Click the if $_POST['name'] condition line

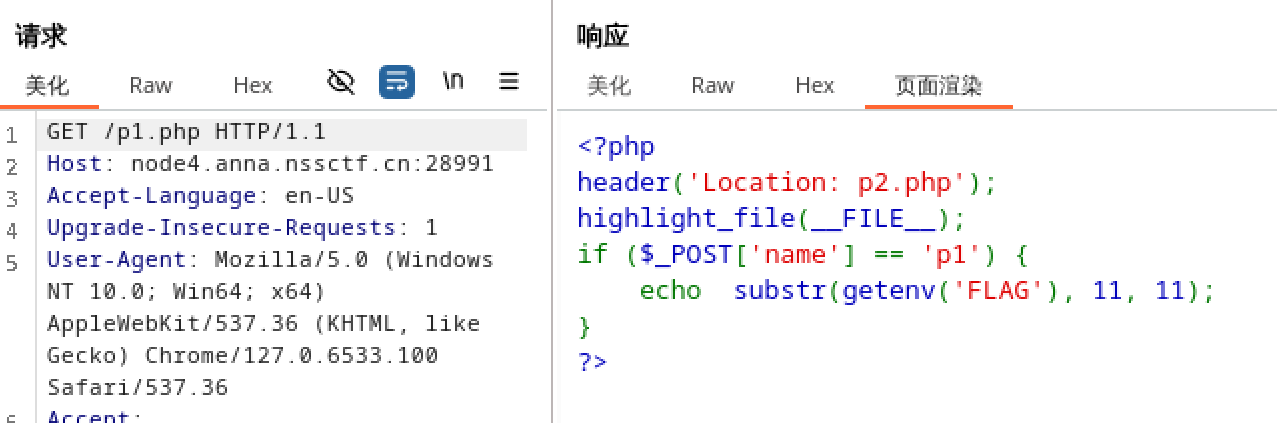pos(803,255)
